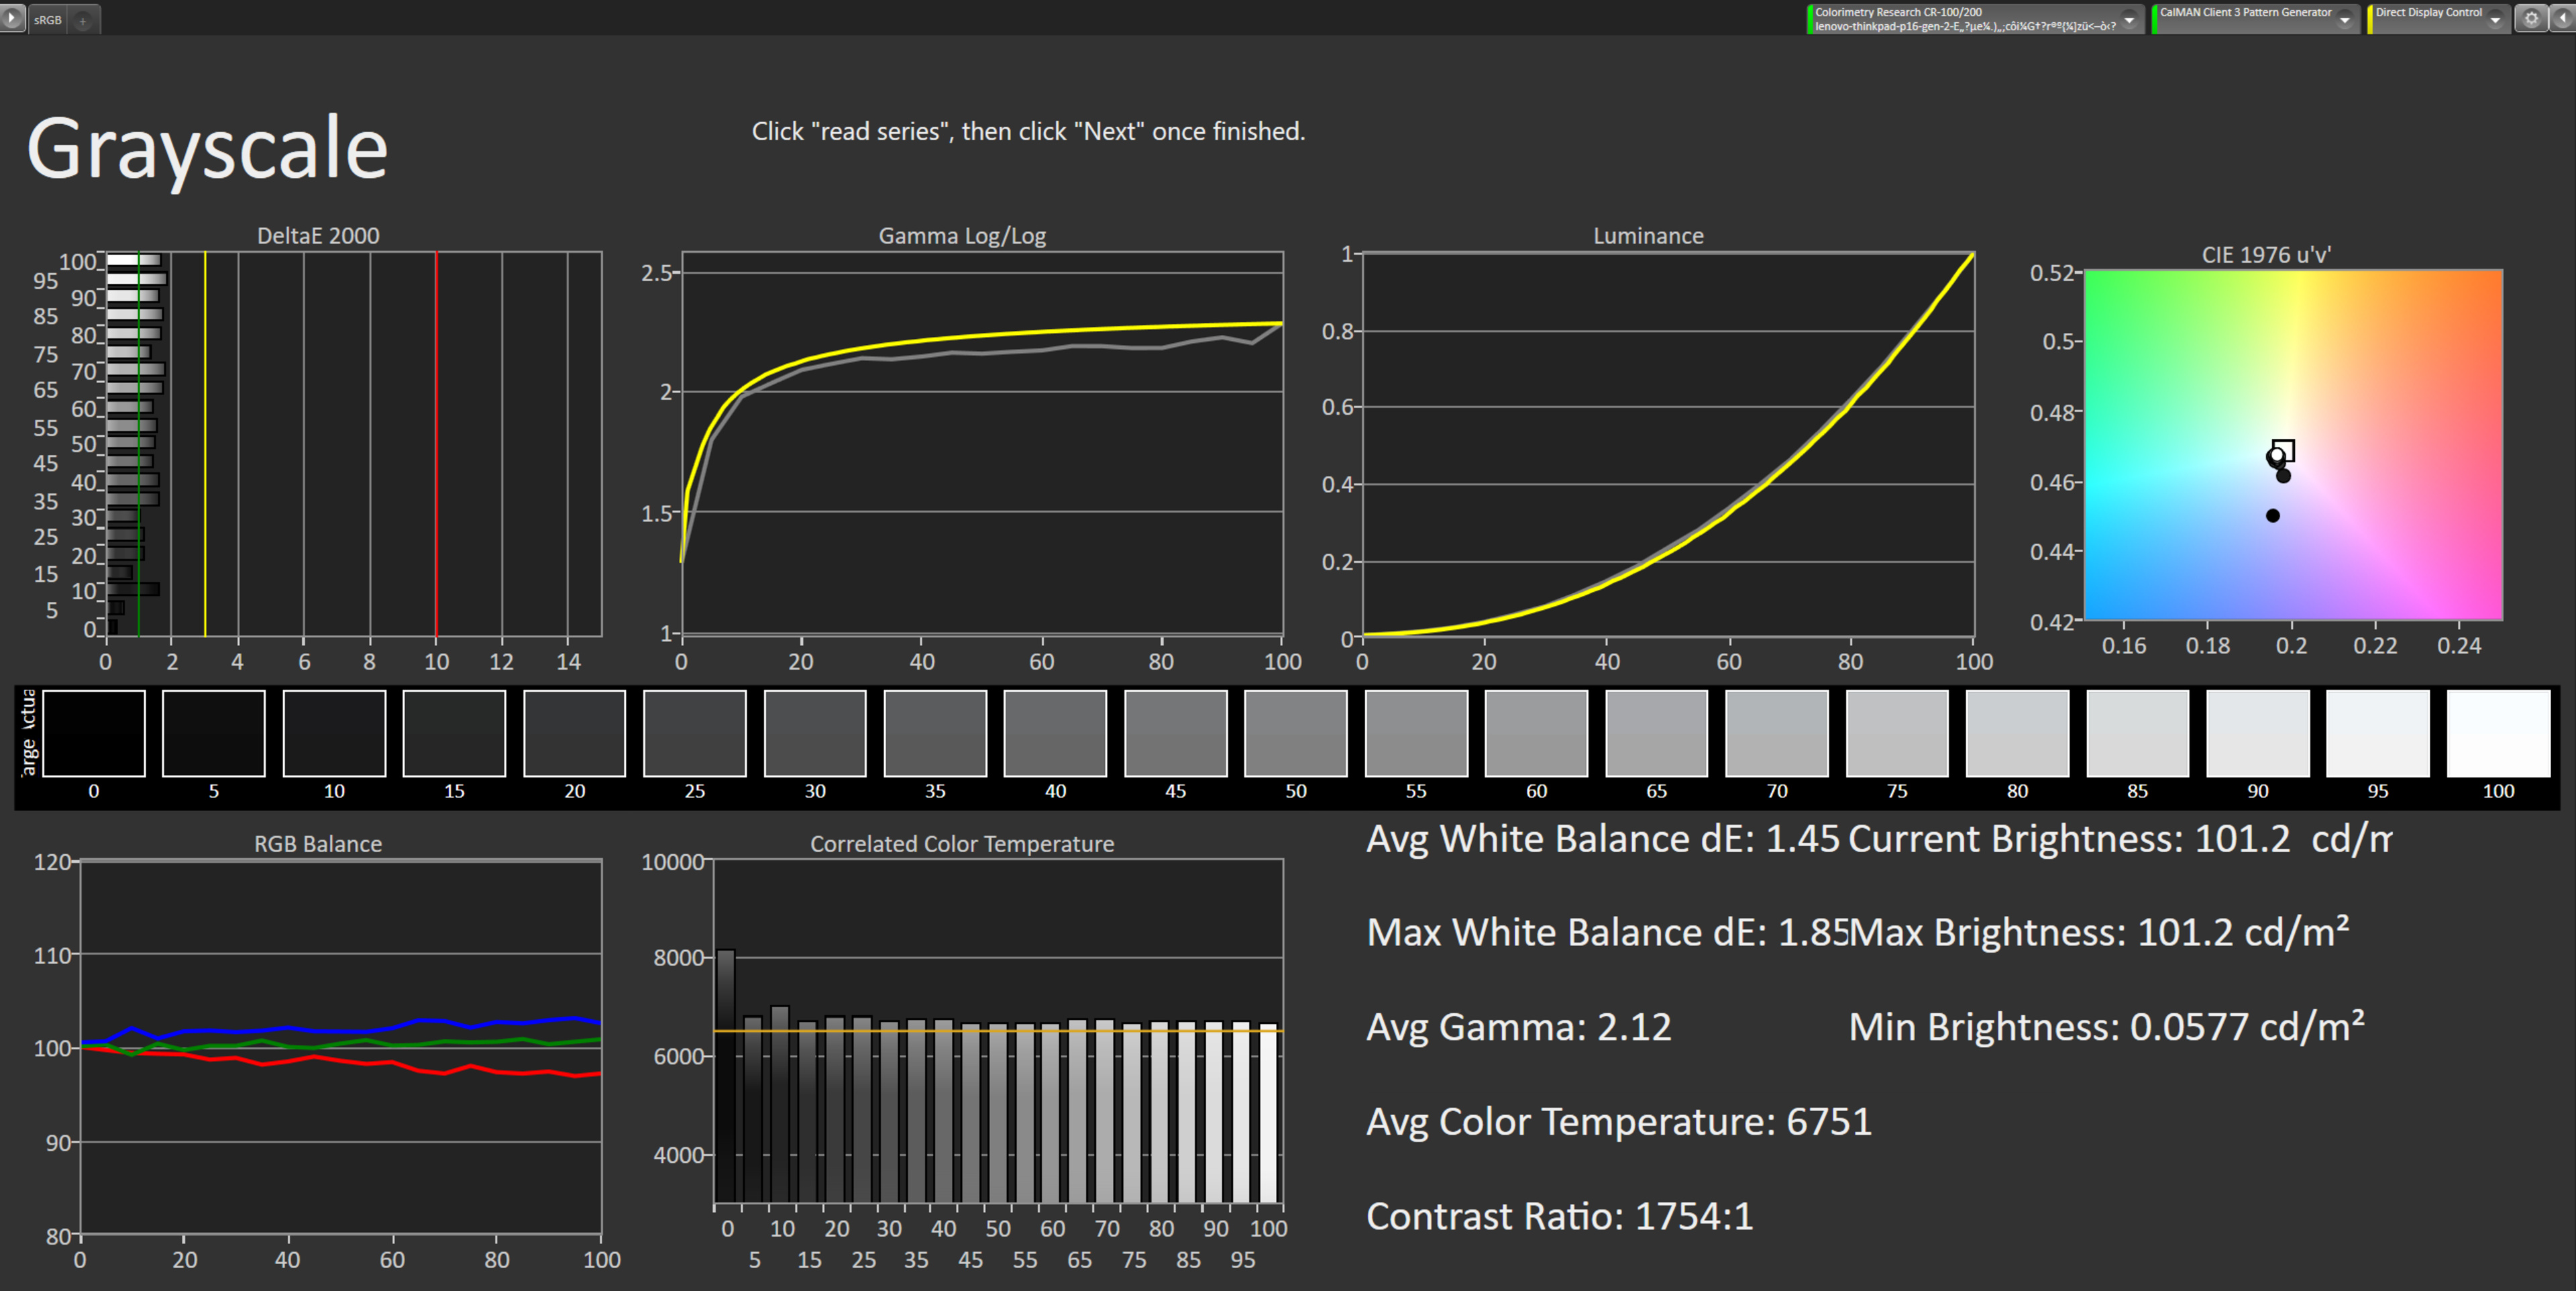The width and height of the screenshot is (2576, 1291).
Task: Expand CalMAN Client 3 Pattern Generator dropdown
Action: (2344, 19)
